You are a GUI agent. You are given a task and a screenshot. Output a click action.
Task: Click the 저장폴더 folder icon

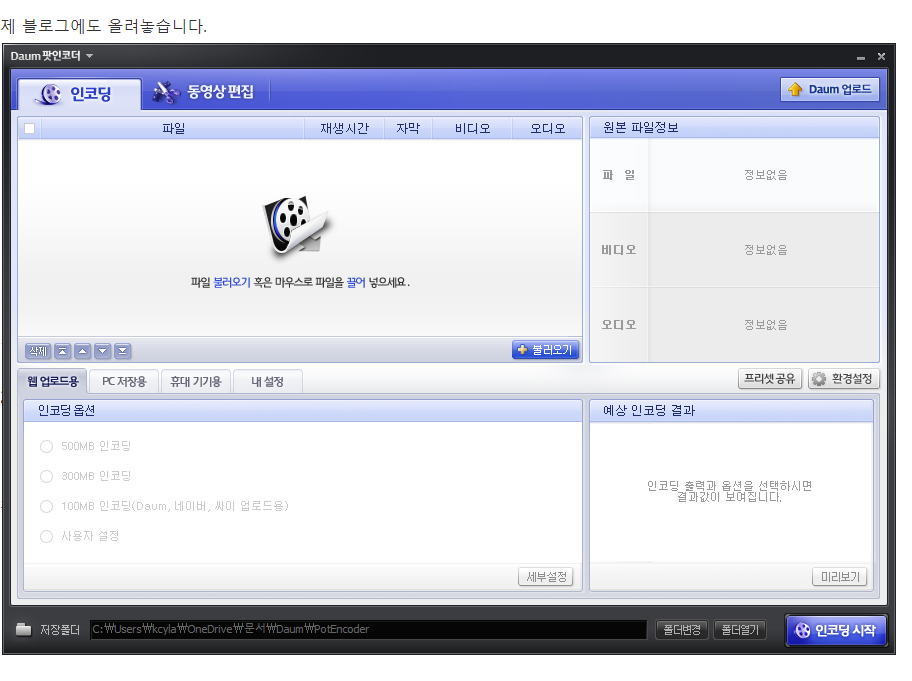[x=23, y=630]
